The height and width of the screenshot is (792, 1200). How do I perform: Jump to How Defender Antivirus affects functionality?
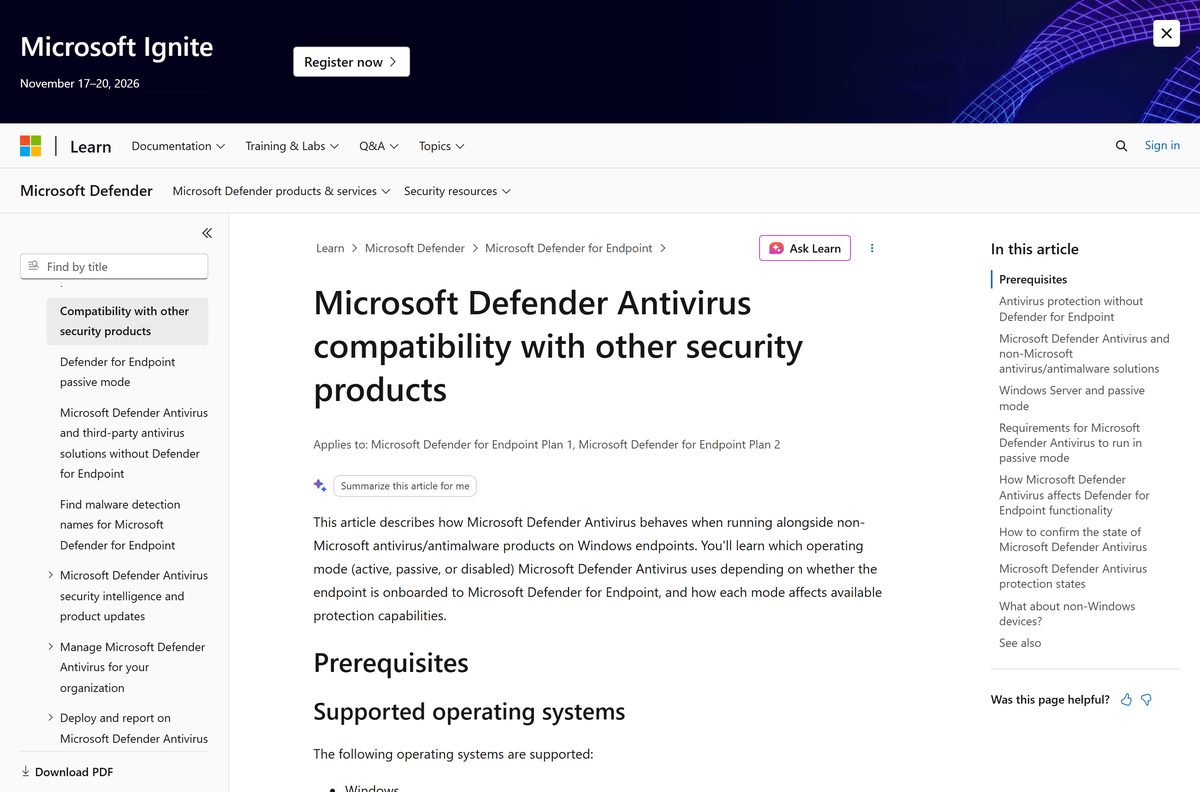click(1074, 495)
